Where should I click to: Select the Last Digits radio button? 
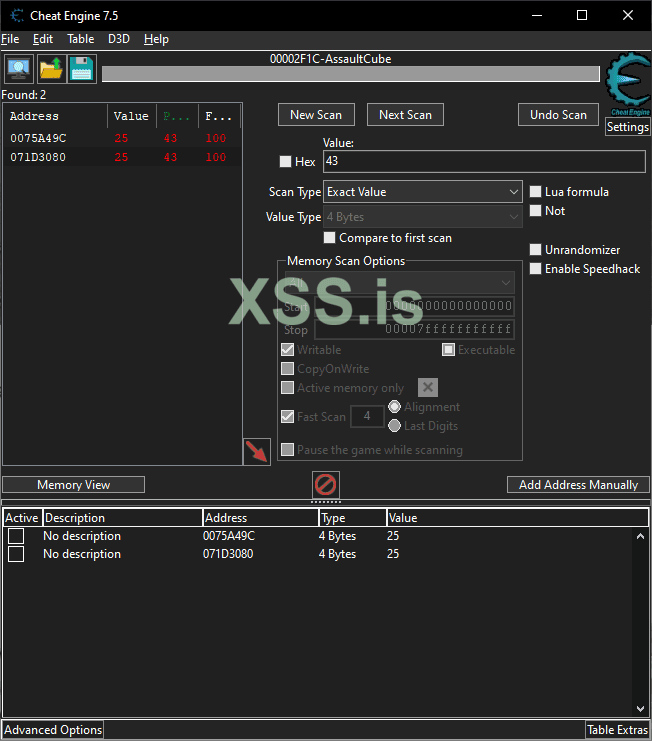395,426
